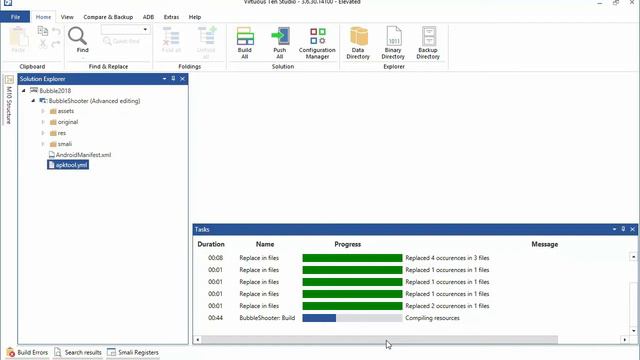Switch to the View ribbon tab
640x360 pixels.
[x=67, y=17]
